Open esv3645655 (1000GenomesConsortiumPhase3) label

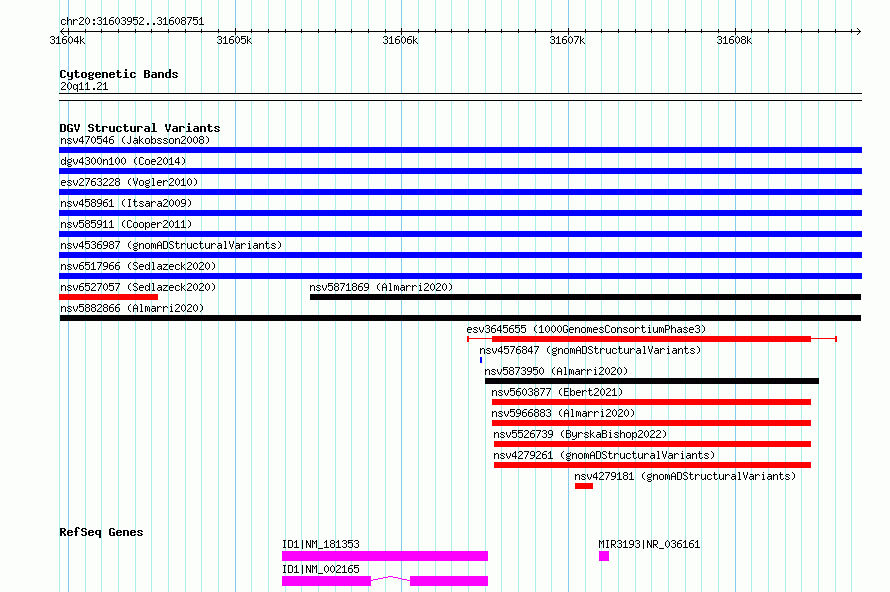tap(586, 329)
